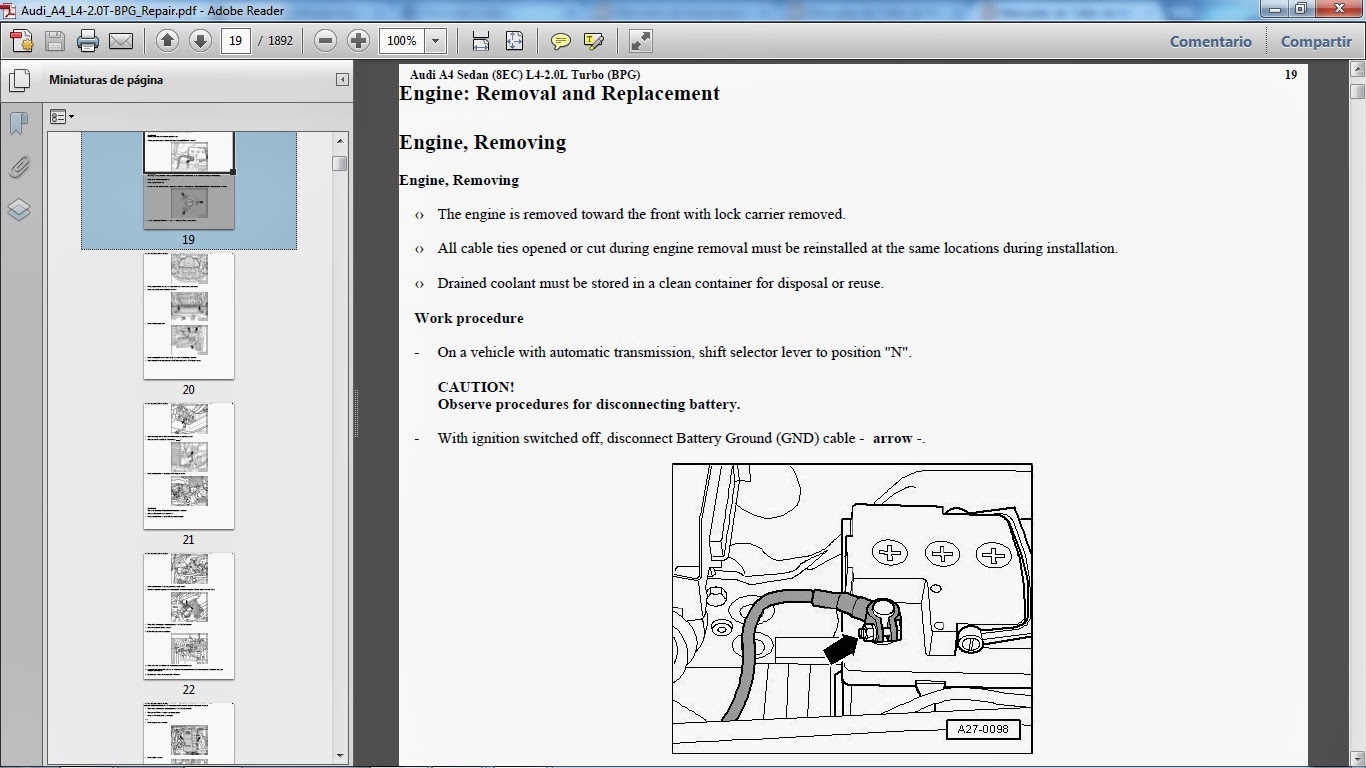Open the Bookmarks panel

coord(19,123)
